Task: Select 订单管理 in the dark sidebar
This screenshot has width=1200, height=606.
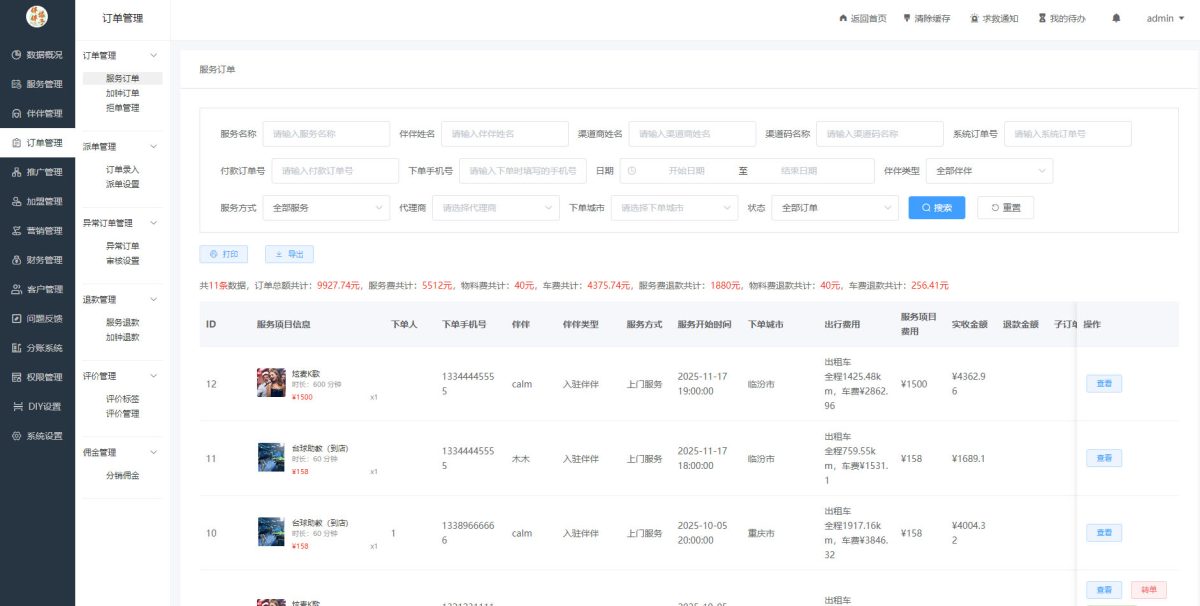Action: point(37,143)
